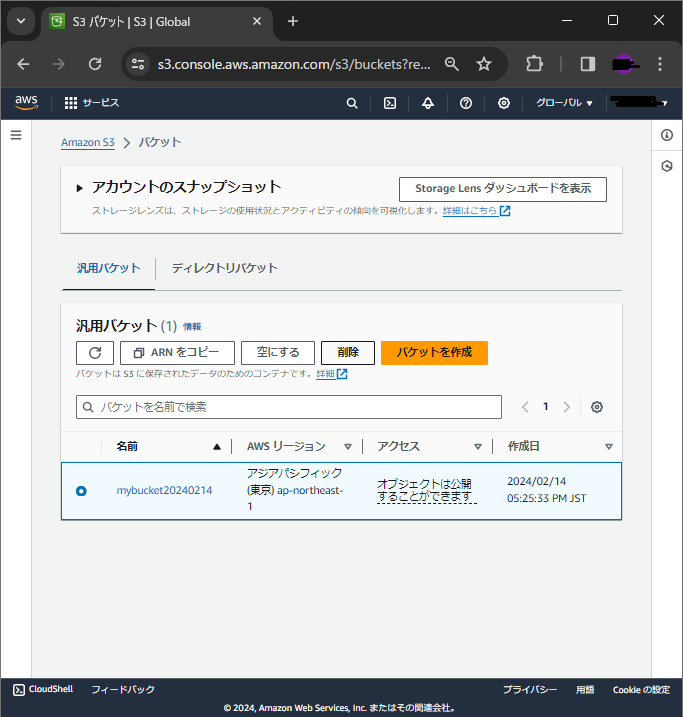
Task: Open the notifications bell
Action: tap(427, 103)
